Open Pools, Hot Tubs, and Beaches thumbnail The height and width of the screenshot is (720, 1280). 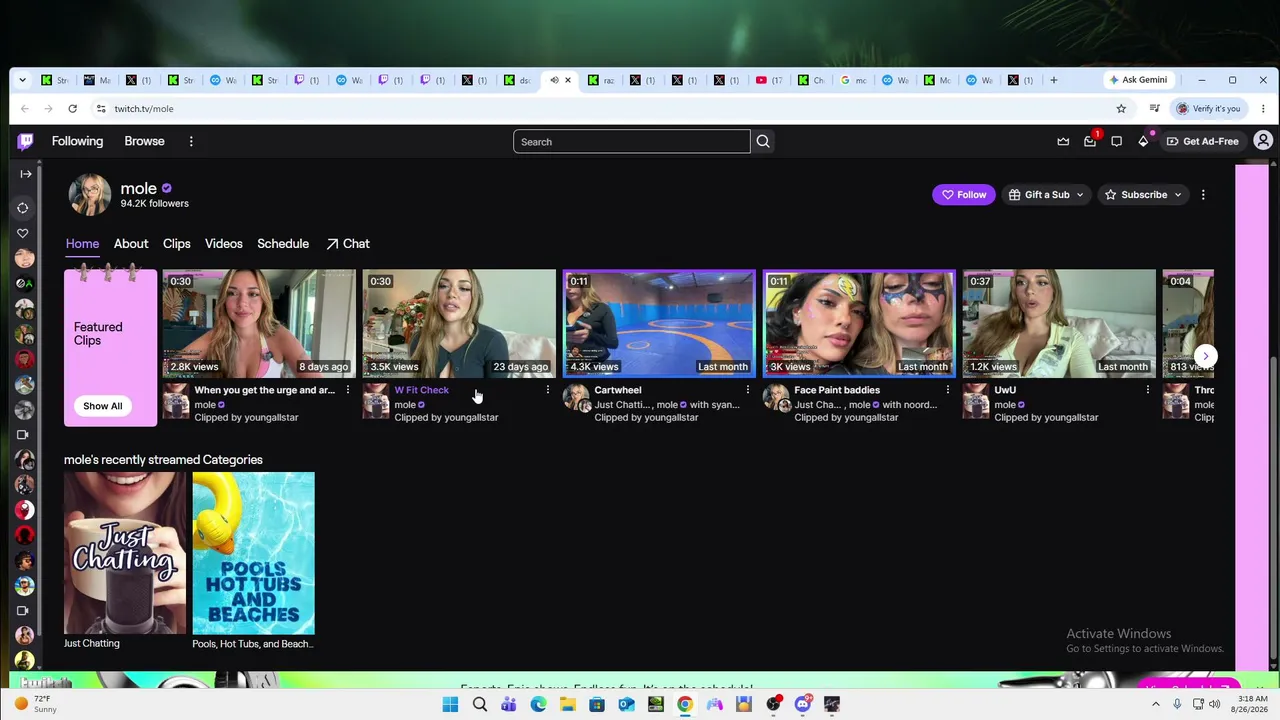click(254, 553)
